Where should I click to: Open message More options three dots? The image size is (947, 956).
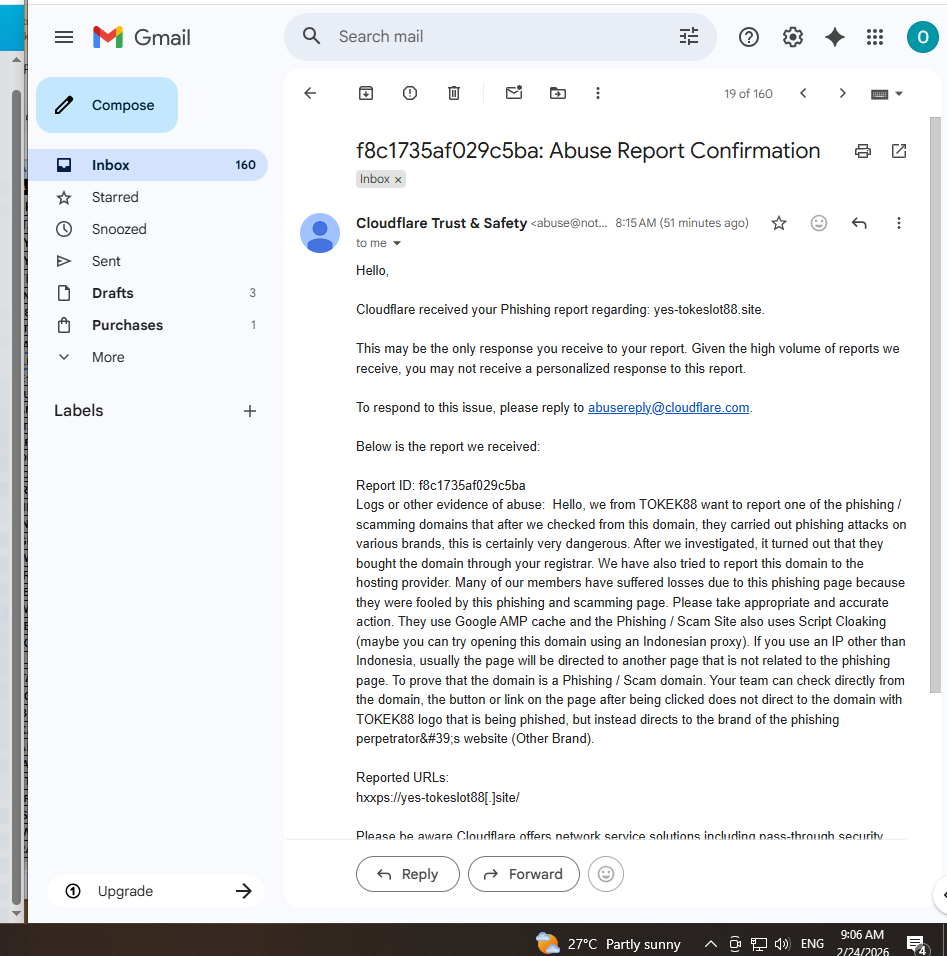pos(898,223)
